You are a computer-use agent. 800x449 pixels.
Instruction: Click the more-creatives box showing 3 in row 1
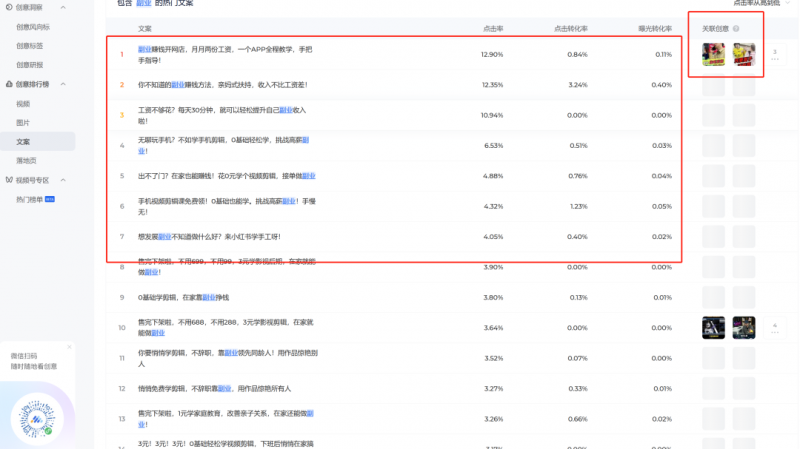(x=774, y=55)
